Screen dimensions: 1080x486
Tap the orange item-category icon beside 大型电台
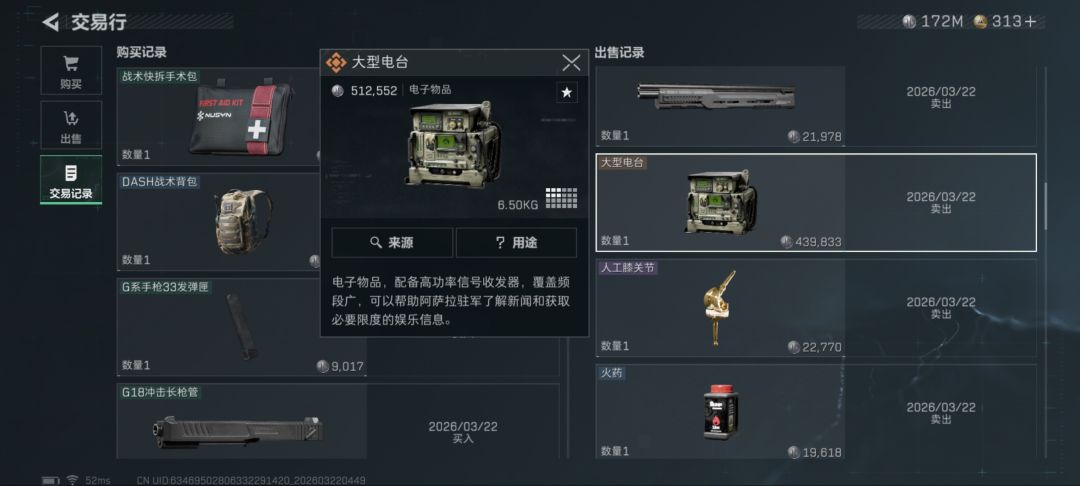click(x=336, y=63)
